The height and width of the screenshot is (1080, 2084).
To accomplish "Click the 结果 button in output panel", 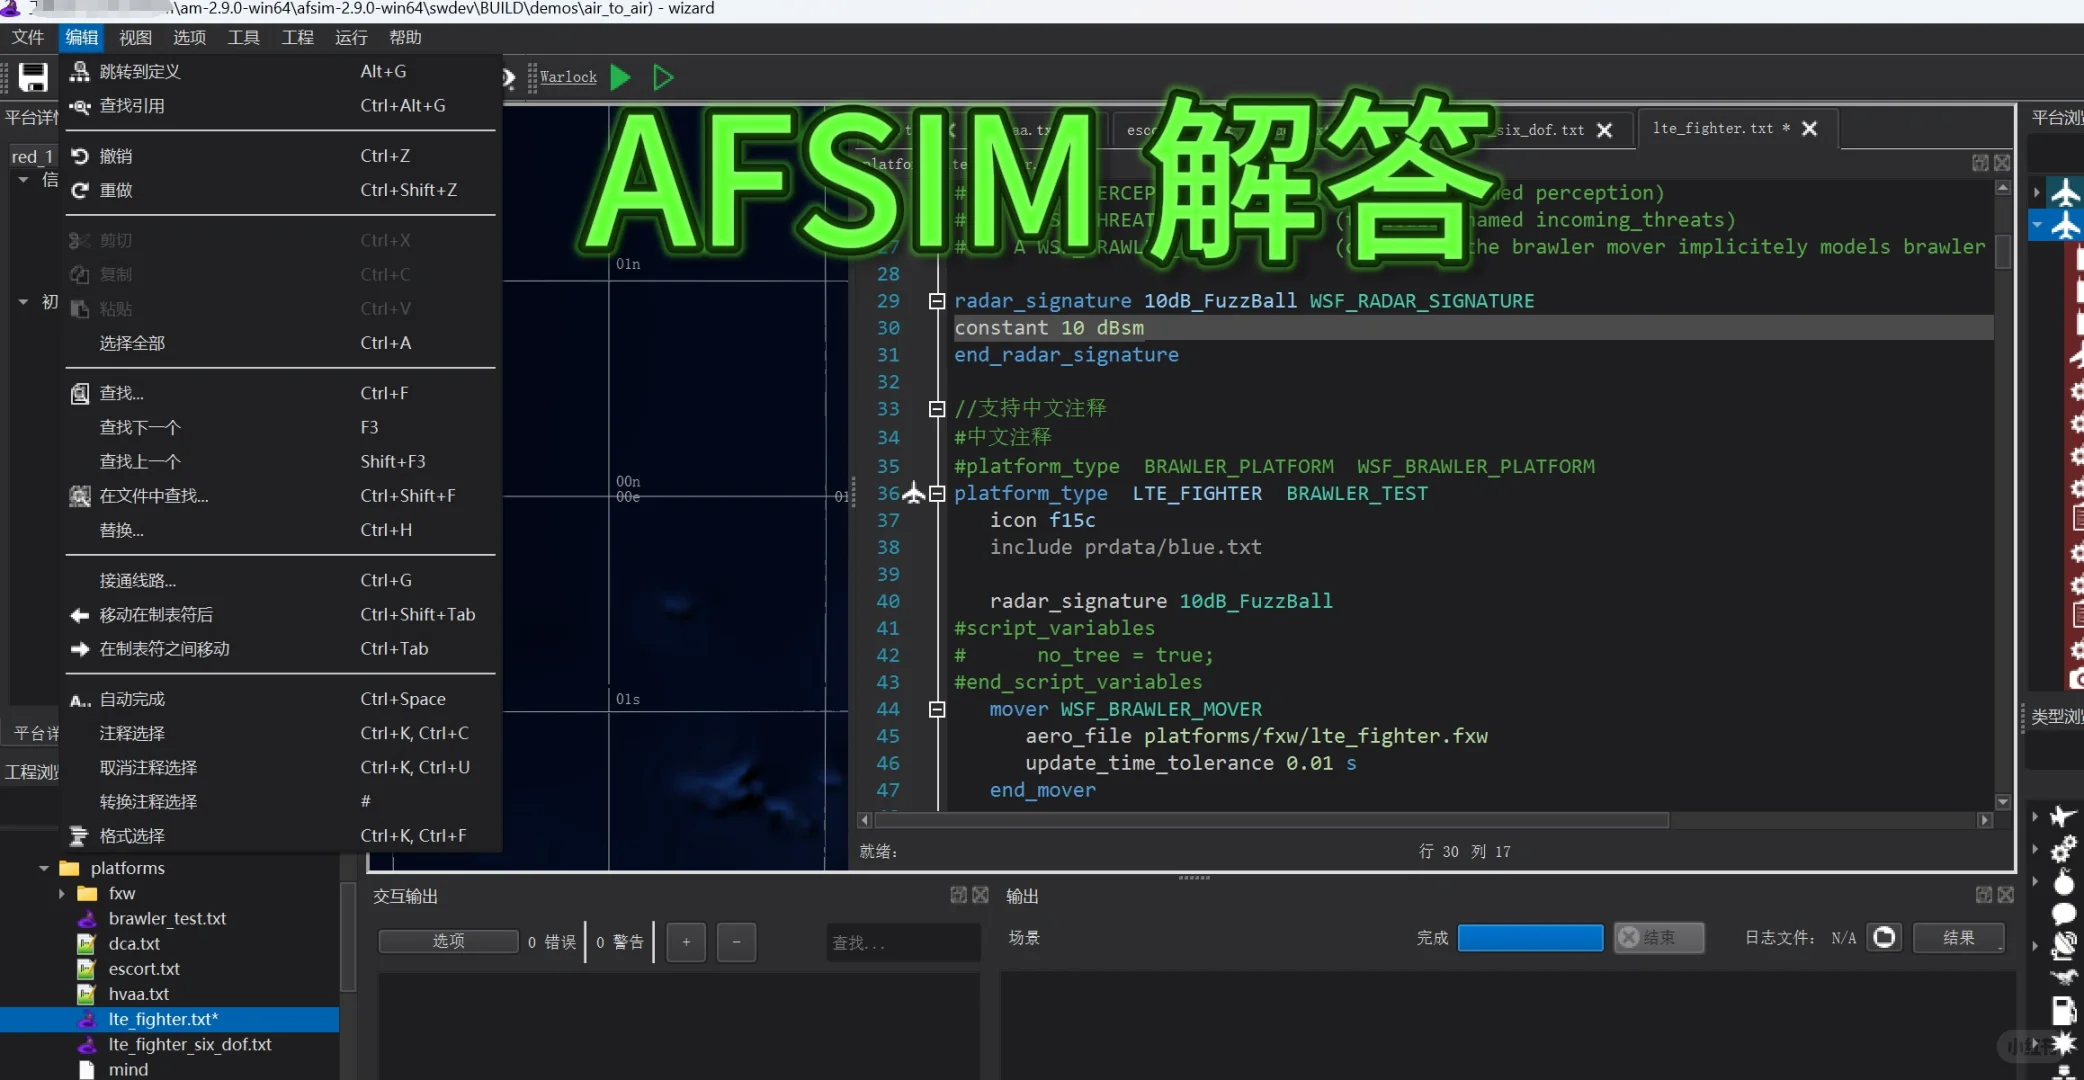I will coord(1958,938).
